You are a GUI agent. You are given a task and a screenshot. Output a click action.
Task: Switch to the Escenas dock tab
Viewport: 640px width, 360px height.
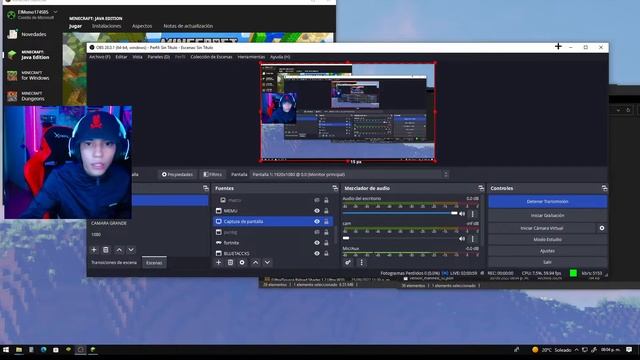pyautogui.click(x=154, y=263)
